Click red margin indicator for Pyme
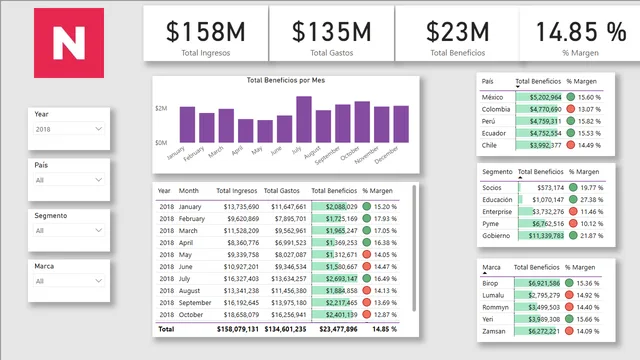The image size is (640, 360). pos(573,223)
